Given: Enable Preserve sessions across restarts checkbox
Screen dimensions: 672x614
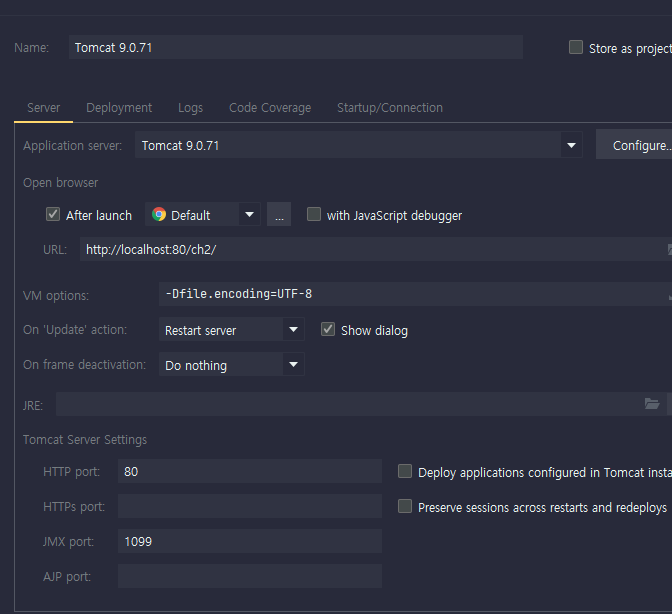Looking at the screenshot, I should [x=405, y=506].
